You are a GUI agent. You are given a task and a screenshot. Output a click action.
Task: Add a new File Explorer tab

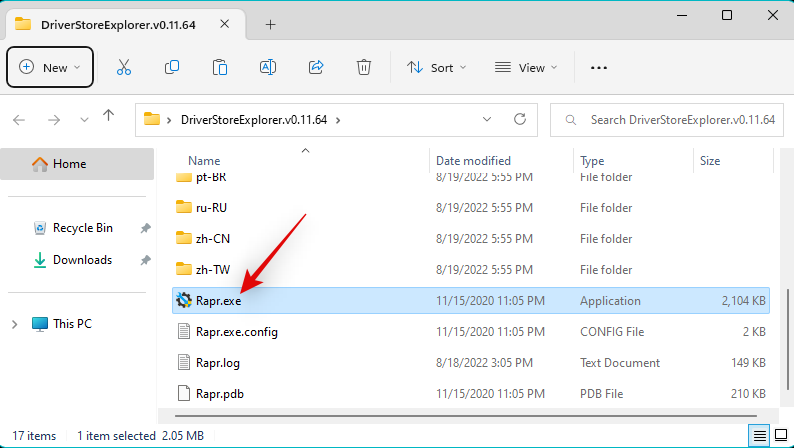[270, 24]
